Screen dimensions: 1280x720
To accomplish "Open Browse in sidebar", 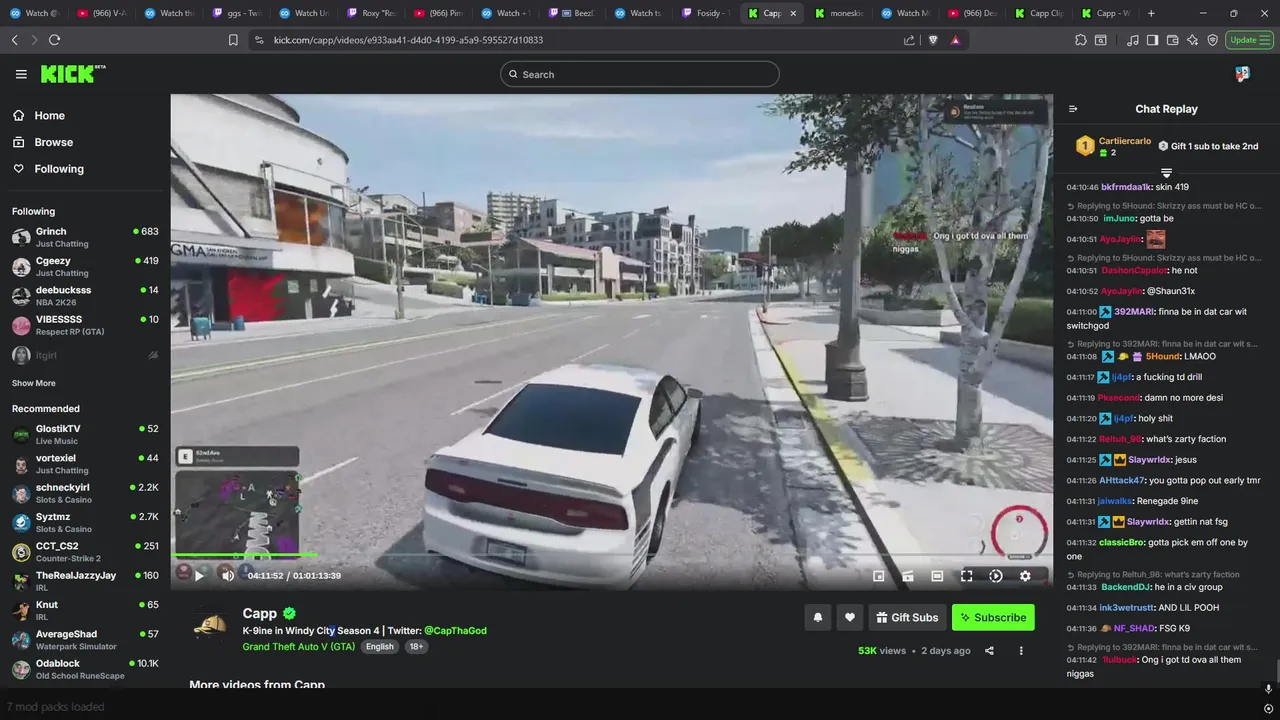I will [44, 142].
